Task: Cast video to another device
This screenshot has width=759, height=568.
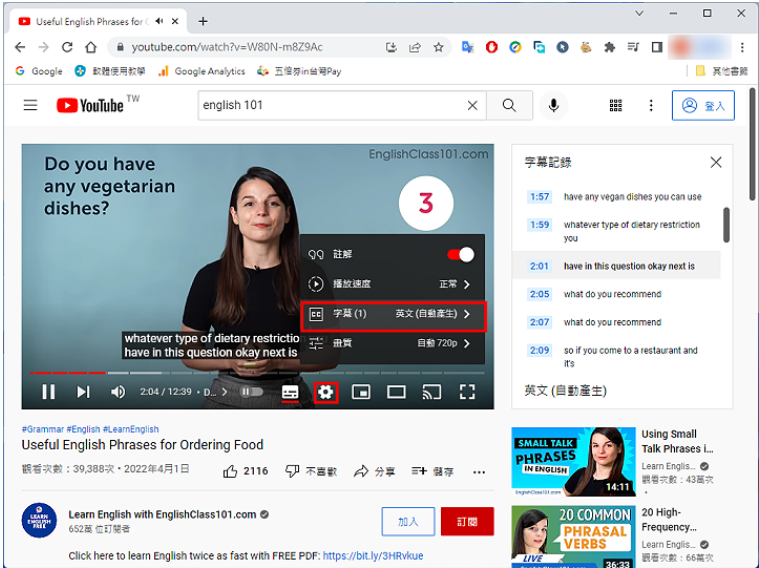Action: [432, 392]
